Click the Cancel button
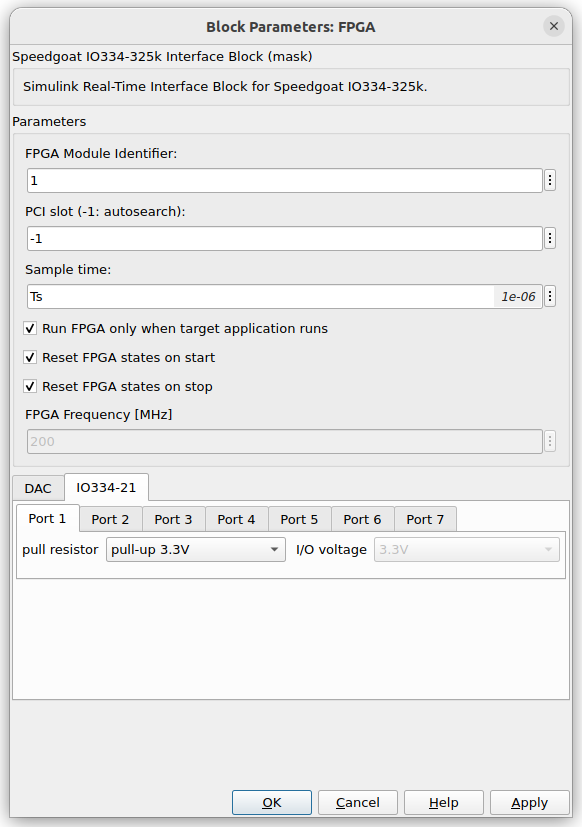582x827 pixels. tap(358, 803)
